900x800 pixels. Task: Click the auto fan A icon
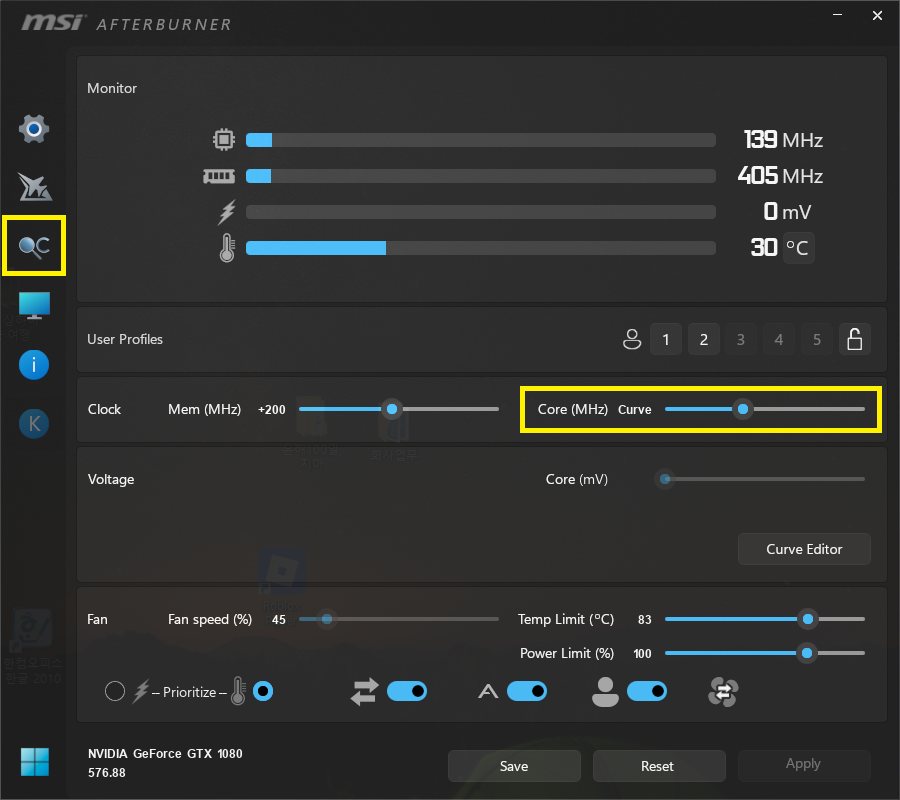[x=488, y=692]
